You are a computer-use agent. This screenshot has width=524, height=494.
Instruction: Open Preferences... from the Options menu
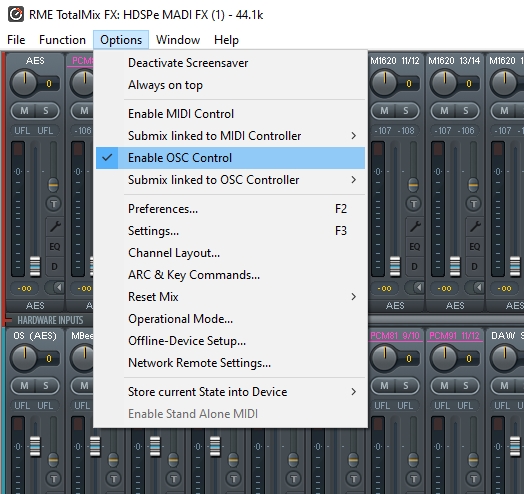(x=230, y=209)
